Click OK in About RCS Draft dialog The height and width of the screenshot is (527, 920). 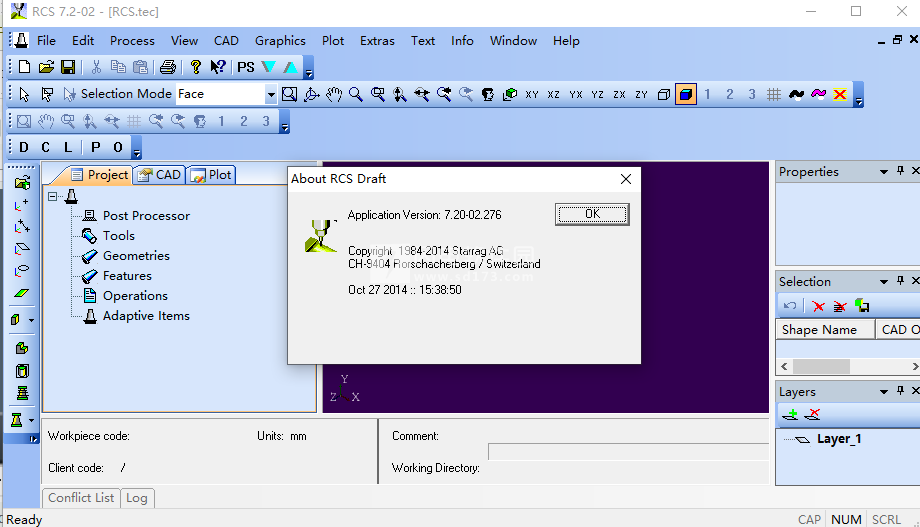(x=592, y=214)
